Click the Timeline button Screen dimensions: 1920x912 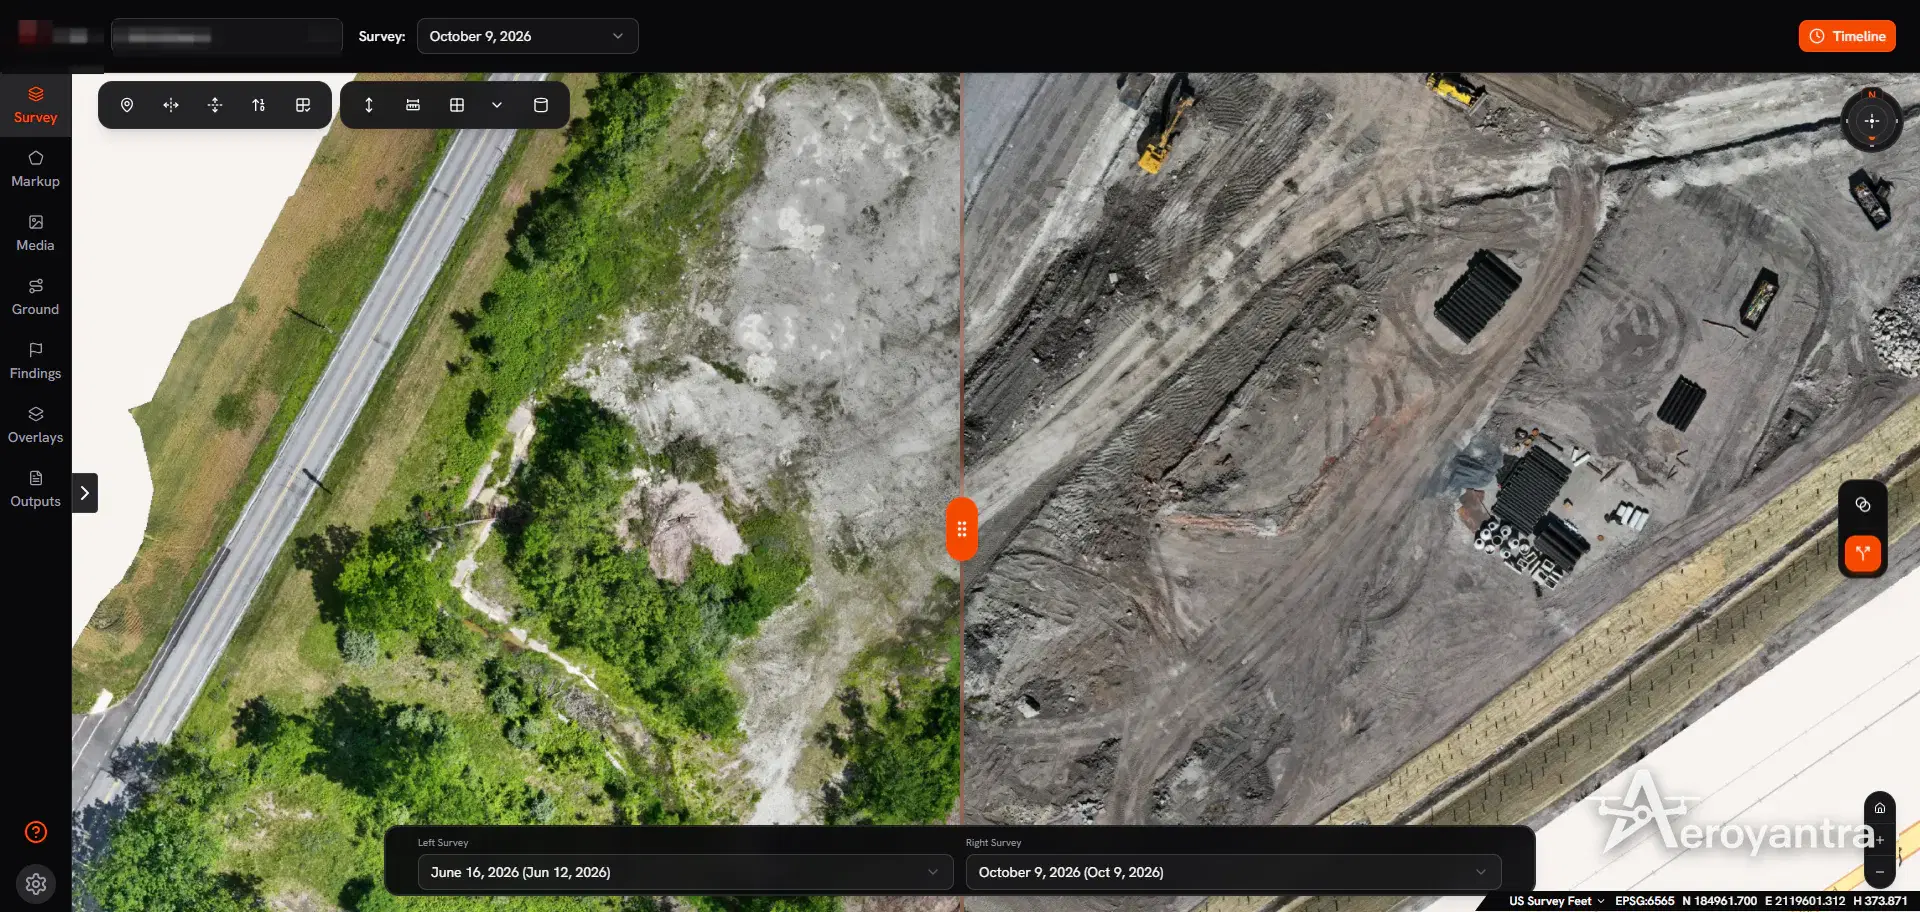click(x=1847, y=36)
